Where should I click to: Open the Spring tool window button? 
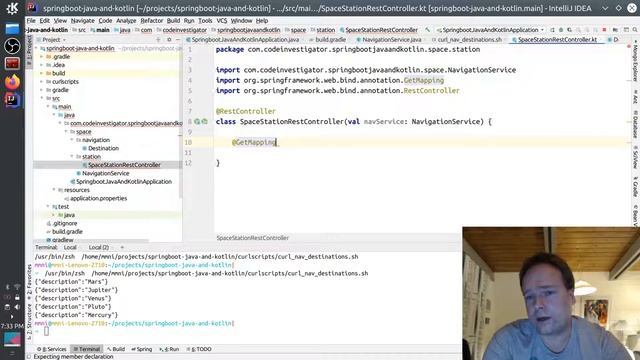pos(141,349)
